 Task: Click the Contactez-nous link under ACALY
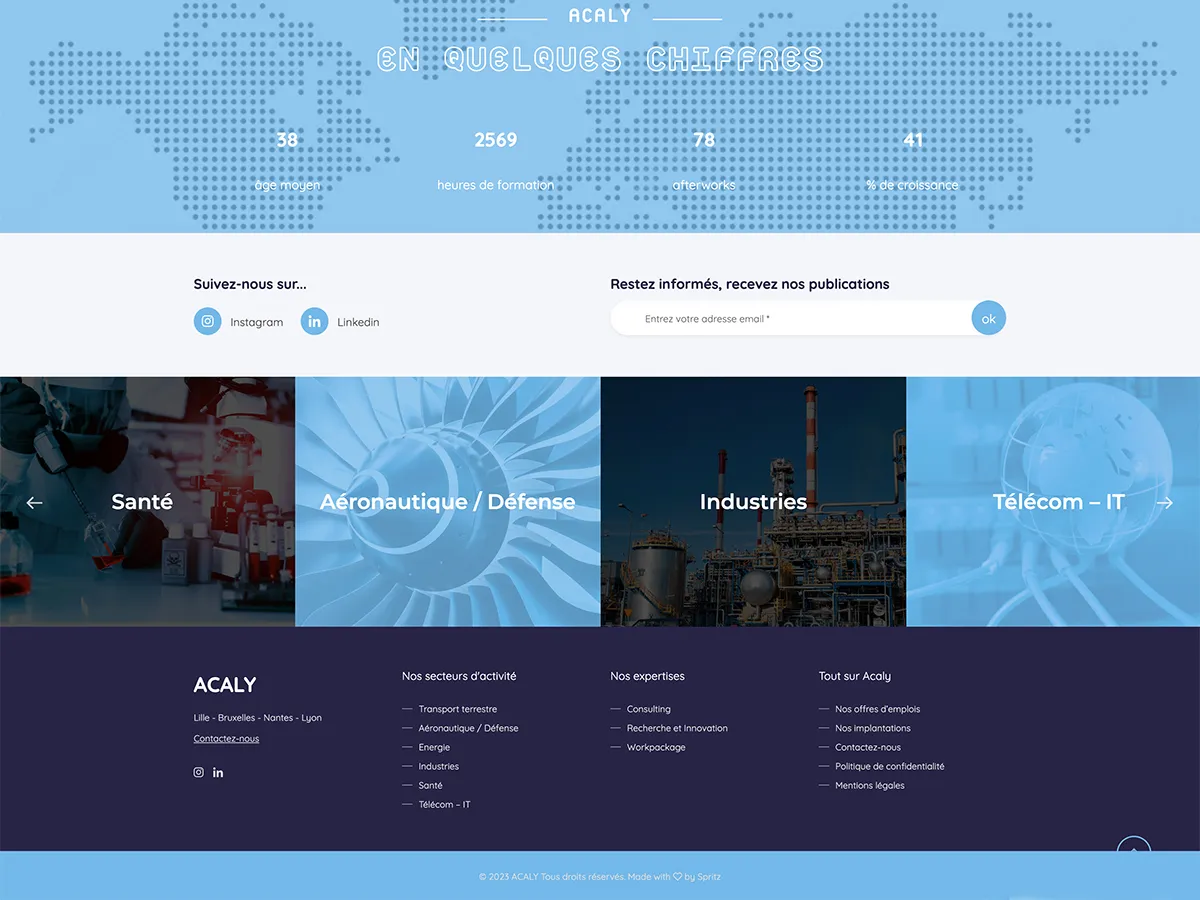226,739
